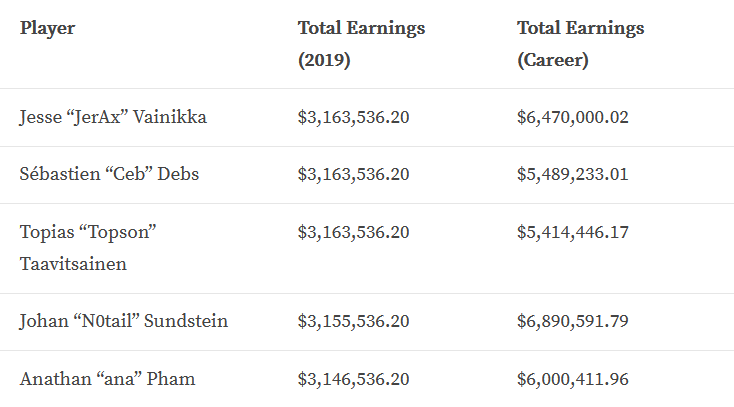
Task: Click Ceb's career earnings $5,489,233.01
Action: click(572, 174)
